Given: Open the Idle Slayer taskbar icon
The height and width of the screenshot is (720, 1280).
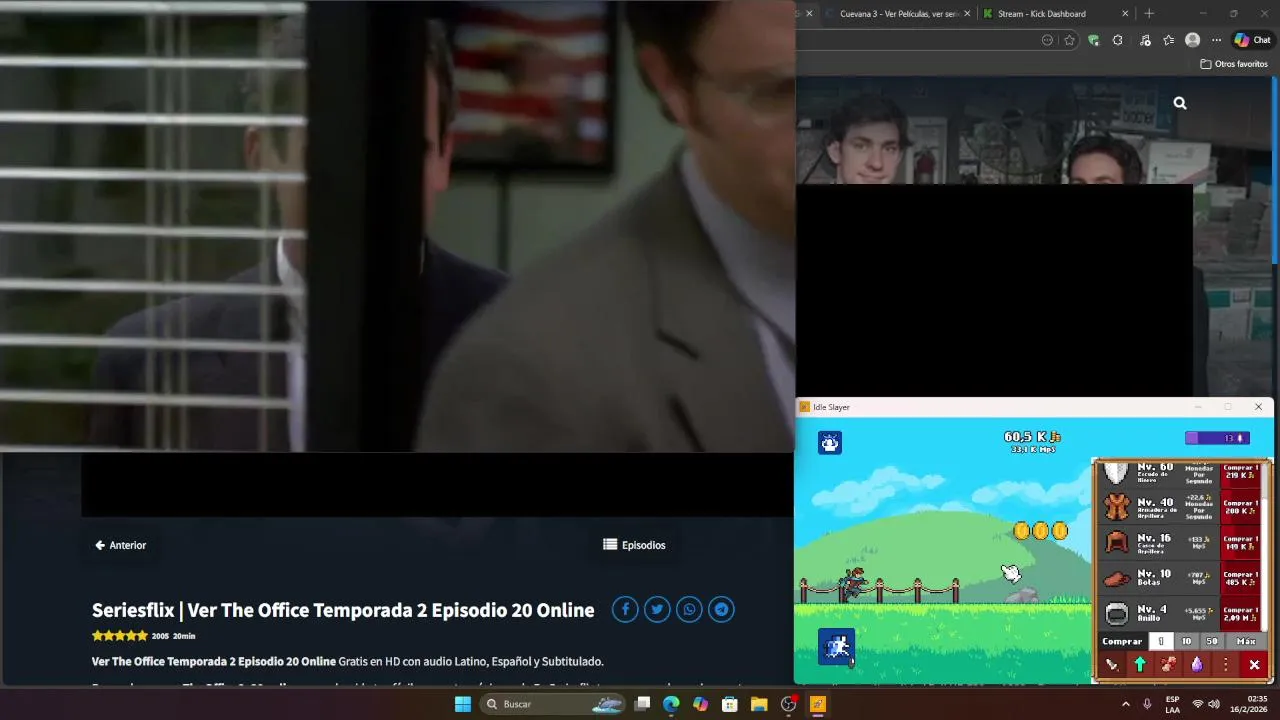Looking at the screenshot, I should point(817,704).
